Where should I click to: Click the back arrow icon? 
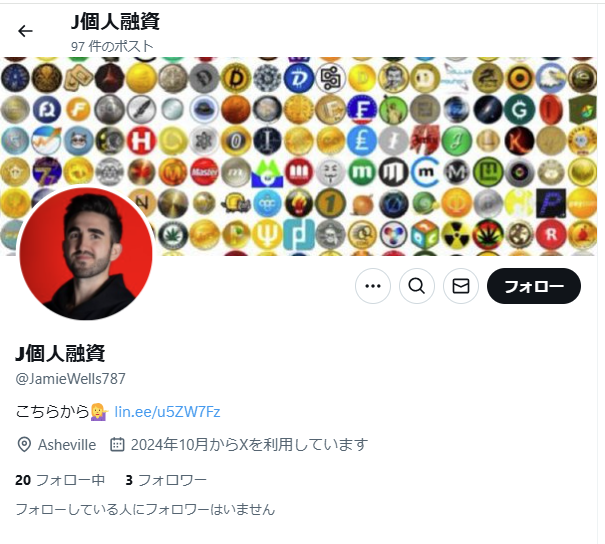(25, 31)
